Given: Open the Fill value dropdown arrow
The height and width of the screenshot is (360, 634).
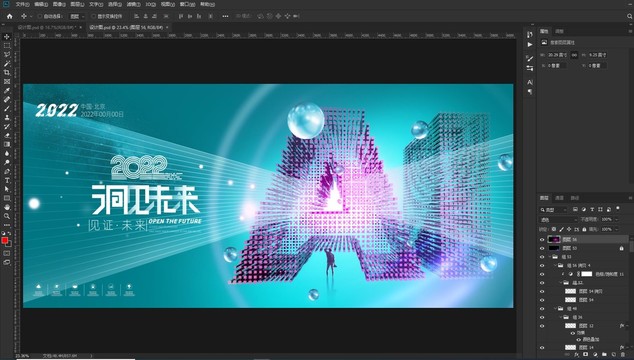Looking at the screenshot, I should click(x=617, y=229).
